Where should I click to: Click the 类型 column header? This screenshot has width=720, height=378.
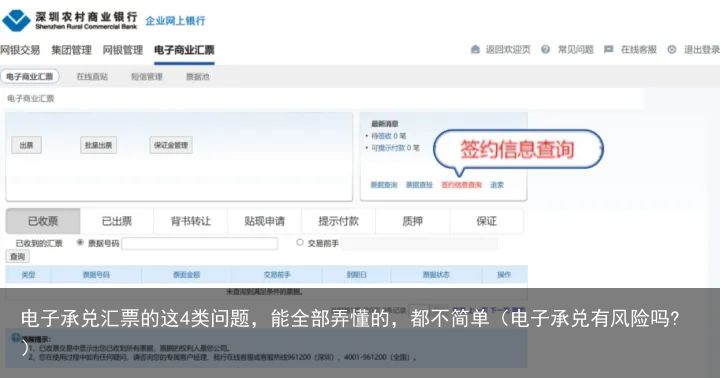[28, 275]
